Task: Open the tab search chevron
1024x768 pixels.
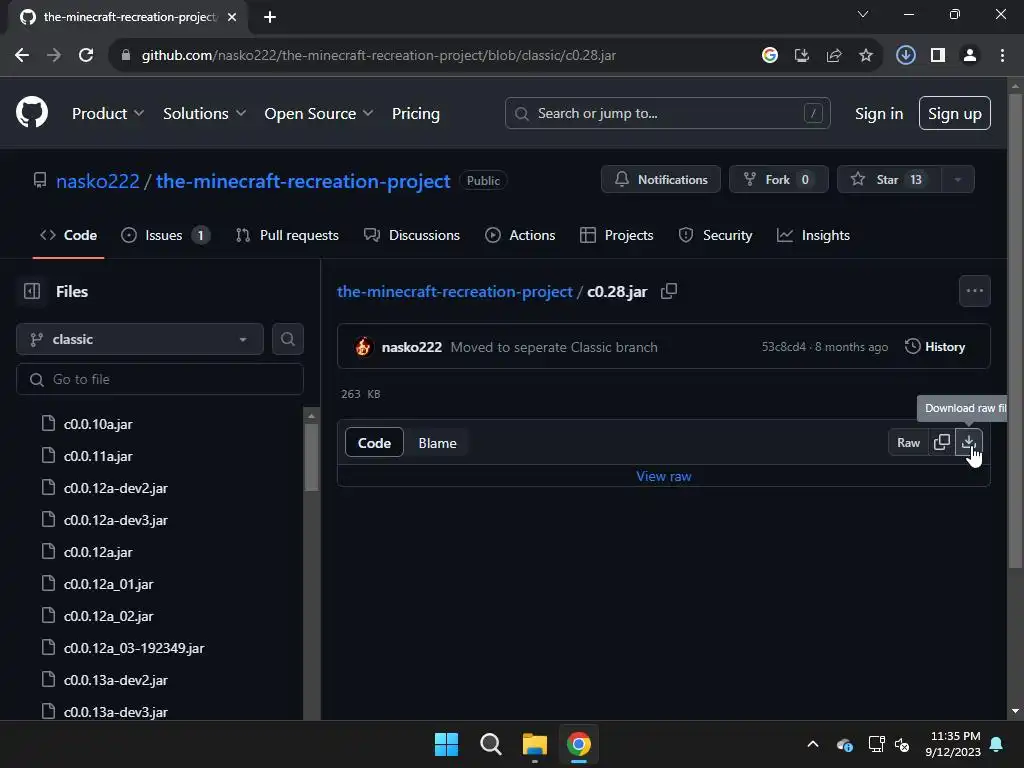Action: click(x=863, y=14)
